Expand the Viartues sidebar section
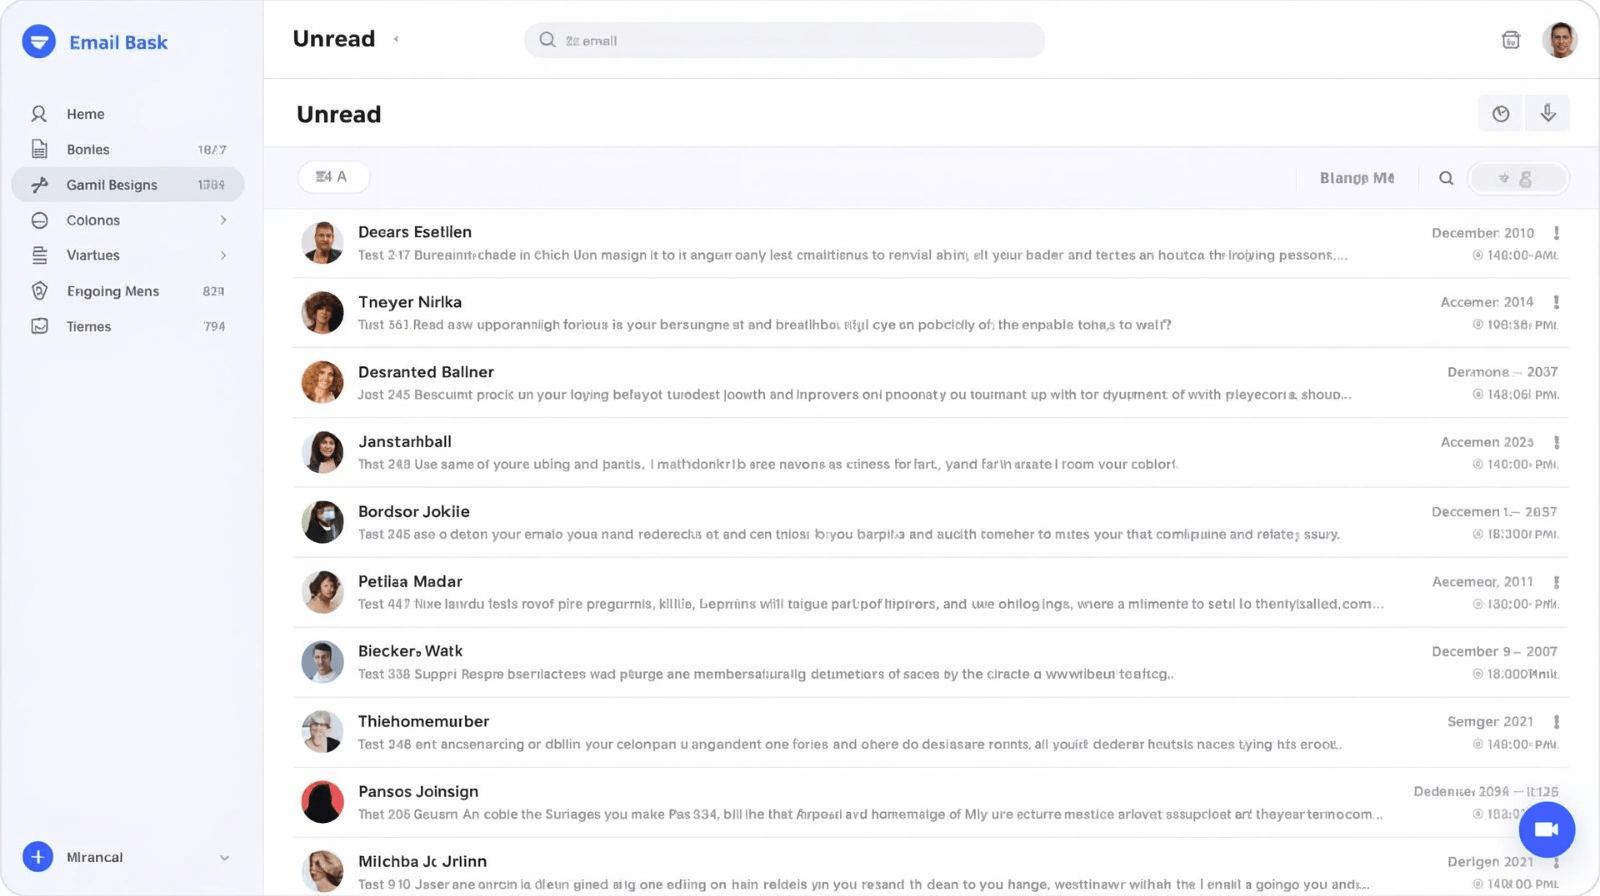1600x896 pixels. pyautogui.click(x=223, y=255)
